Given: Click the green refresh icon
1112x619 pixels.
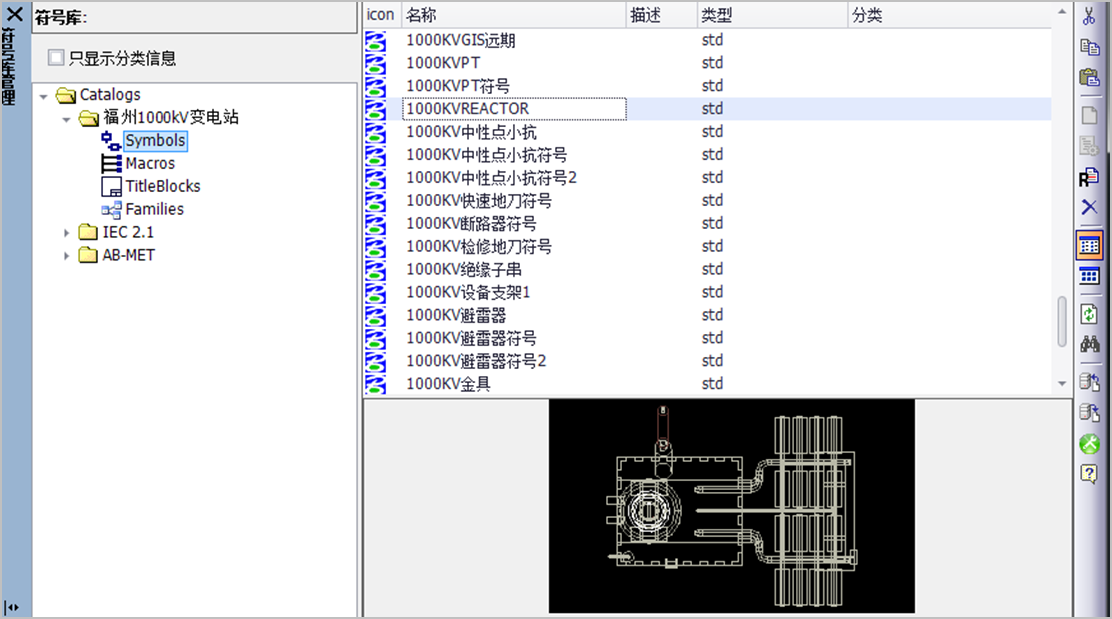Looking at the screenshot, I should coord(1089,314).
